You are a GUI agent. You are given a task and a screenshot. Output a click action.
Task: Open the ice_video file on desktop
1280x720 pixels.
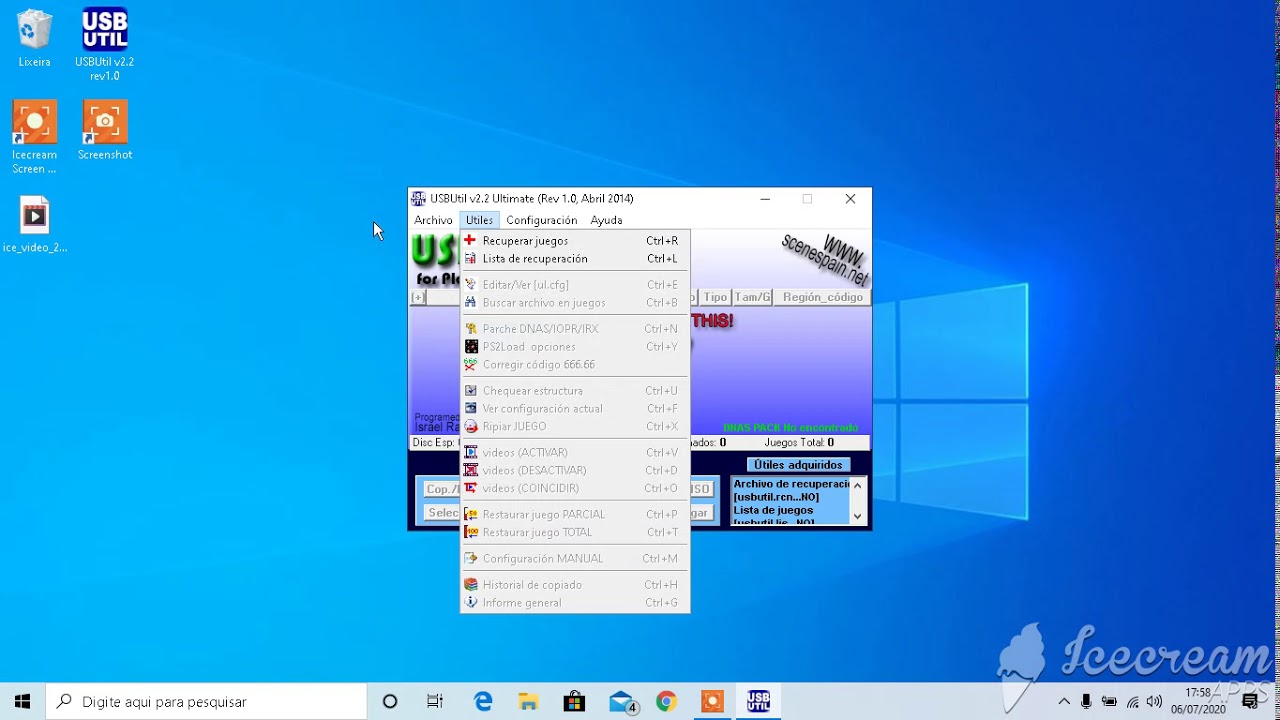34,216
